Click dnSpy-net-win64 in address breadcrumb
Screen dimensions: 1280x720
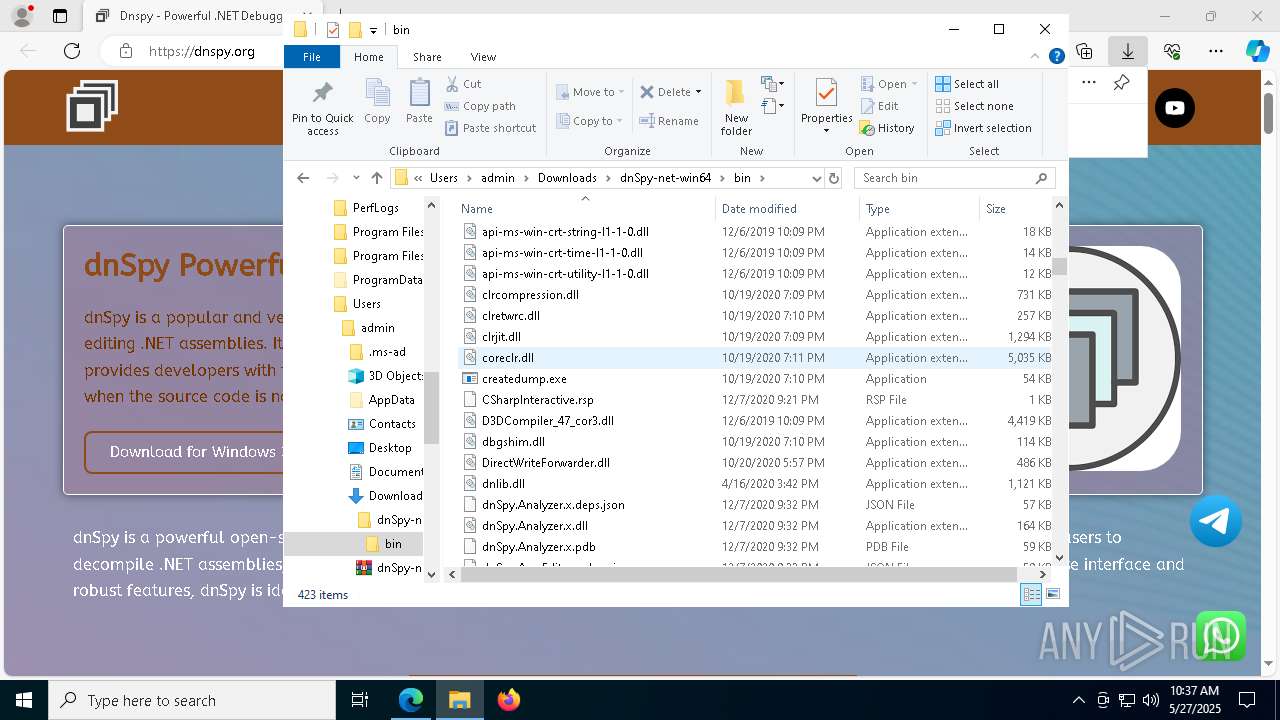pyautogui.click(x=665, y=178)
